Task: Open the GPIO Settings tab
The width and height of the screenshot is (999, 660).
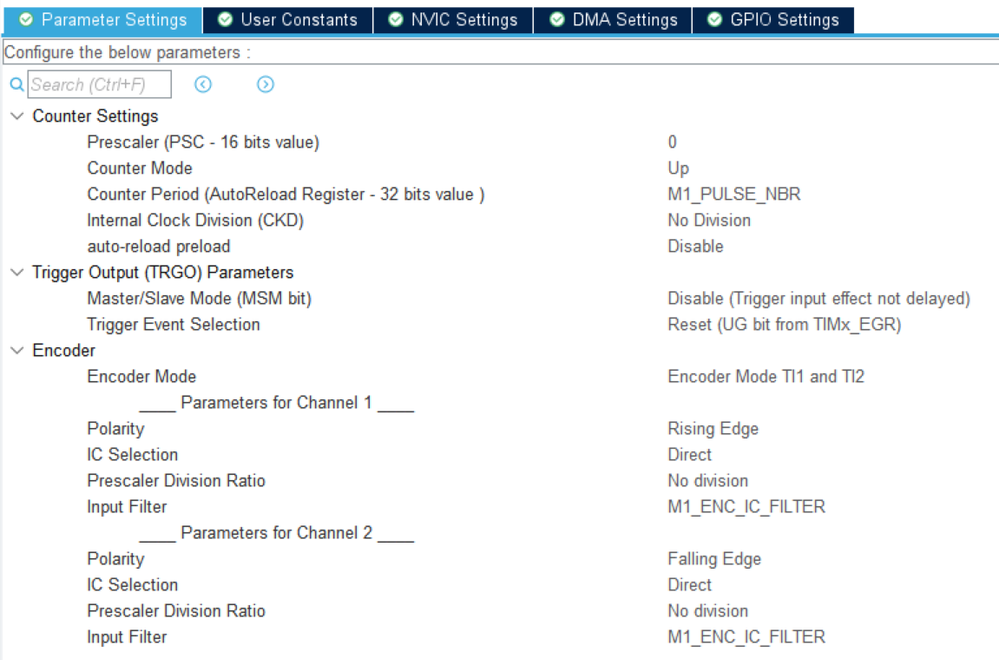Action: pos(773,20)
